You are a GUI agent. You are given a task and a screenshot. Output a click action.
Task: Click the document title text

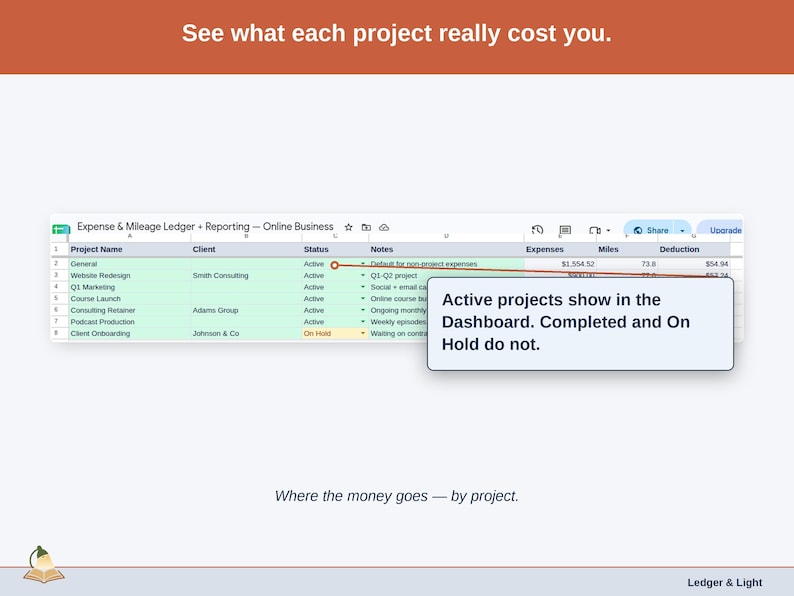[x=205, y=226]
